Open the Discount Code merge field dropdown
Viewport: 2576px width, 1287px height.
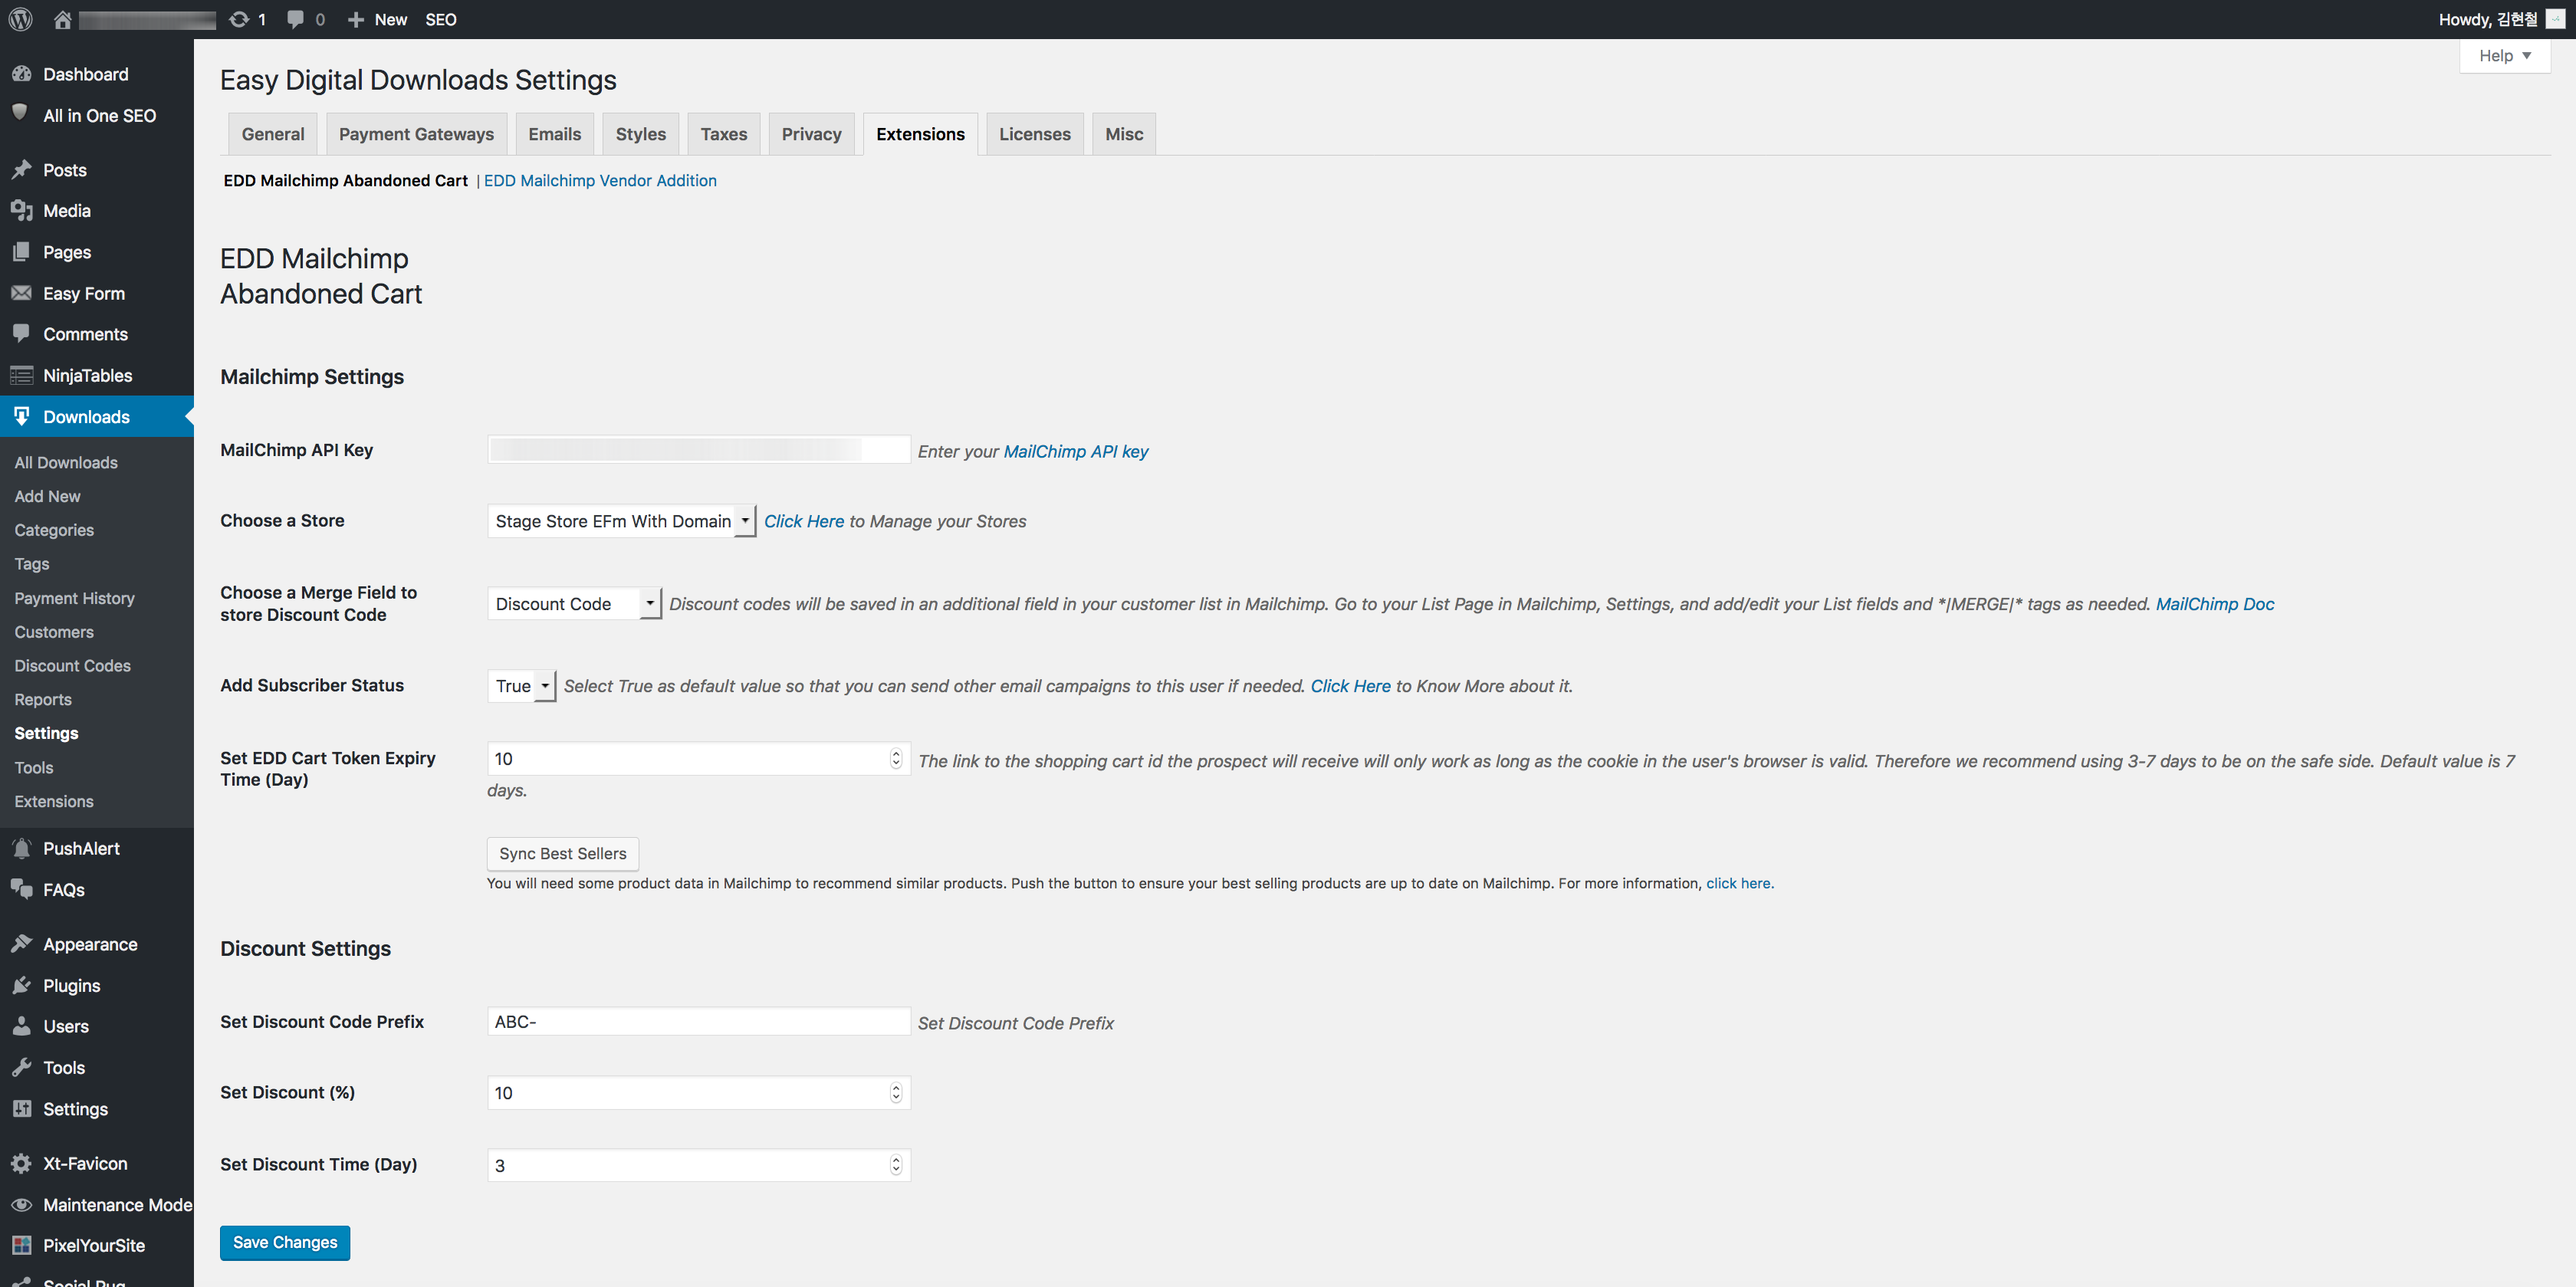point(574,604)
